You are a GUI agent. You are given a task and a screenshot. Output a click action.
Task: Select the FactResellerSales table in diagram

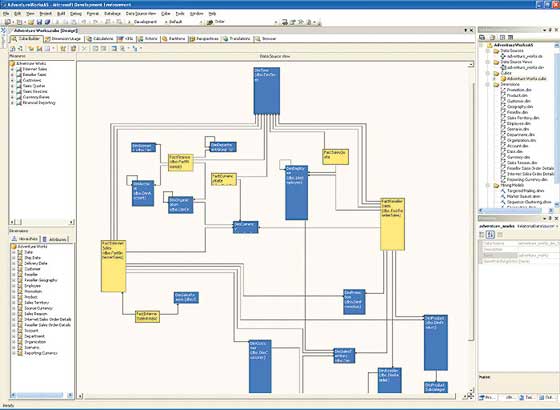392,224
